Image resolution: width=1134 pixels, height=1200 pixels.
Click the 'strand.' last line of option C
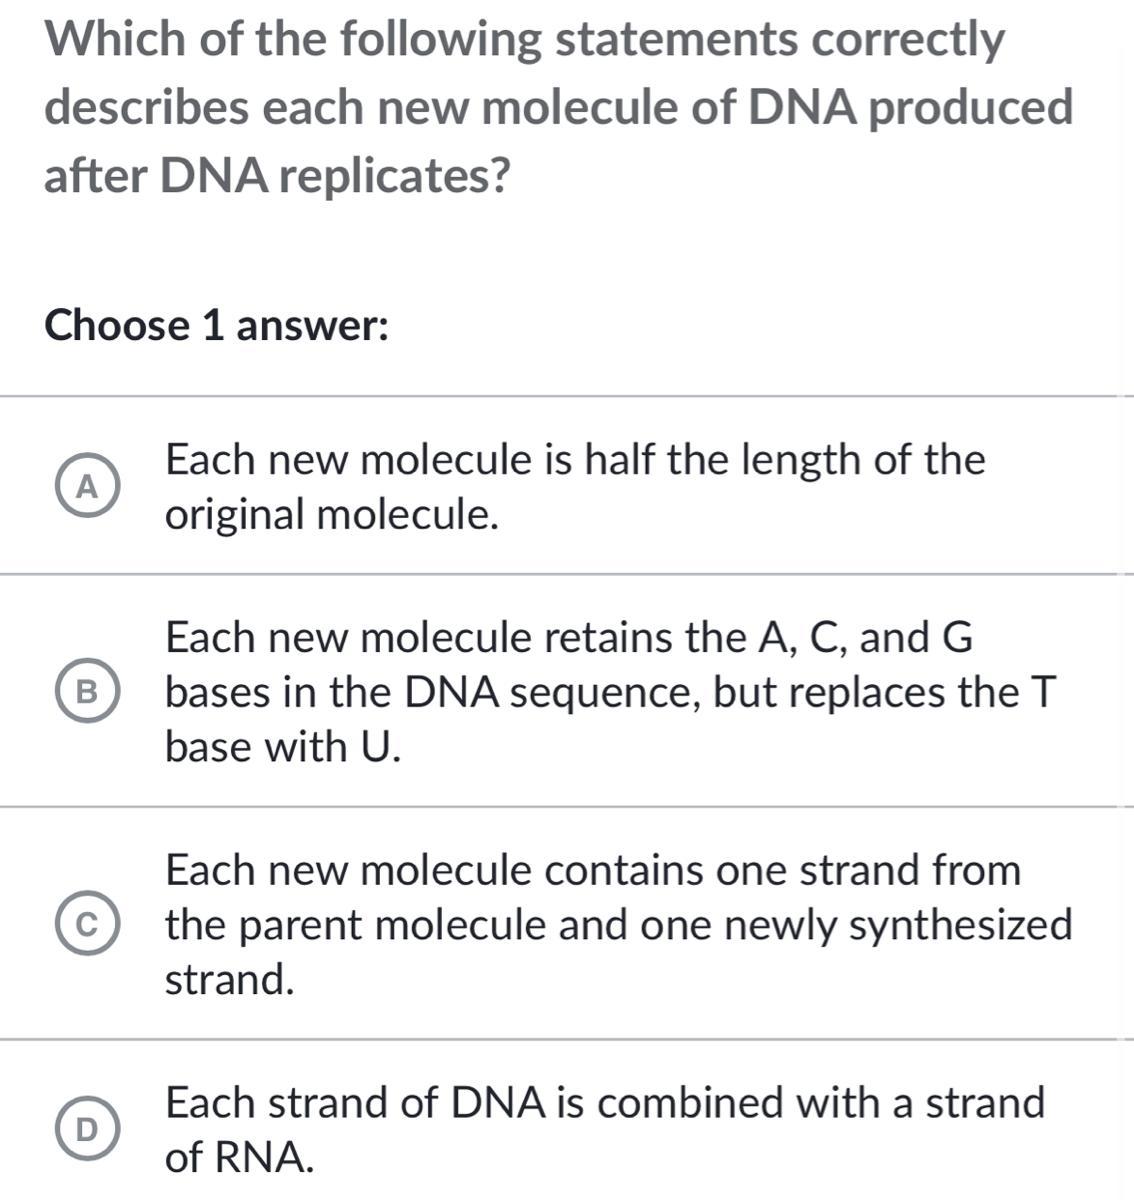pos(230,980)
